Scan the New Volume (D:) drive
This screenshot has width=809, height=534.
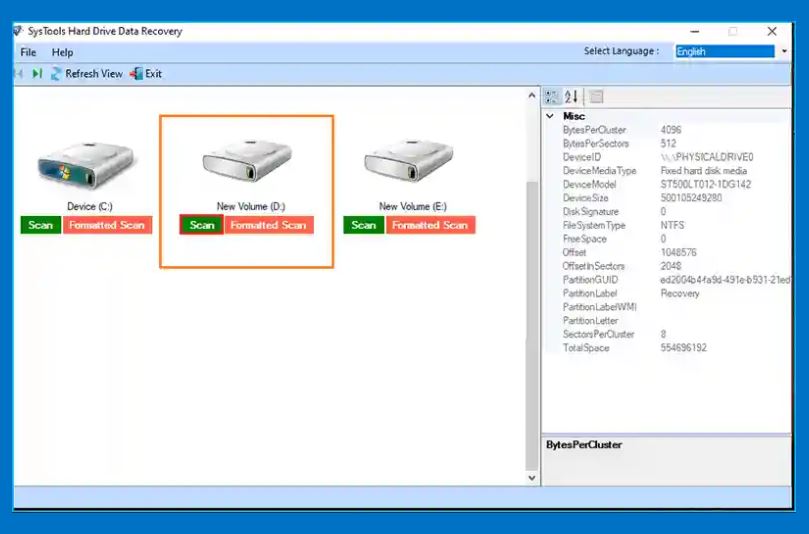(202, 225)
